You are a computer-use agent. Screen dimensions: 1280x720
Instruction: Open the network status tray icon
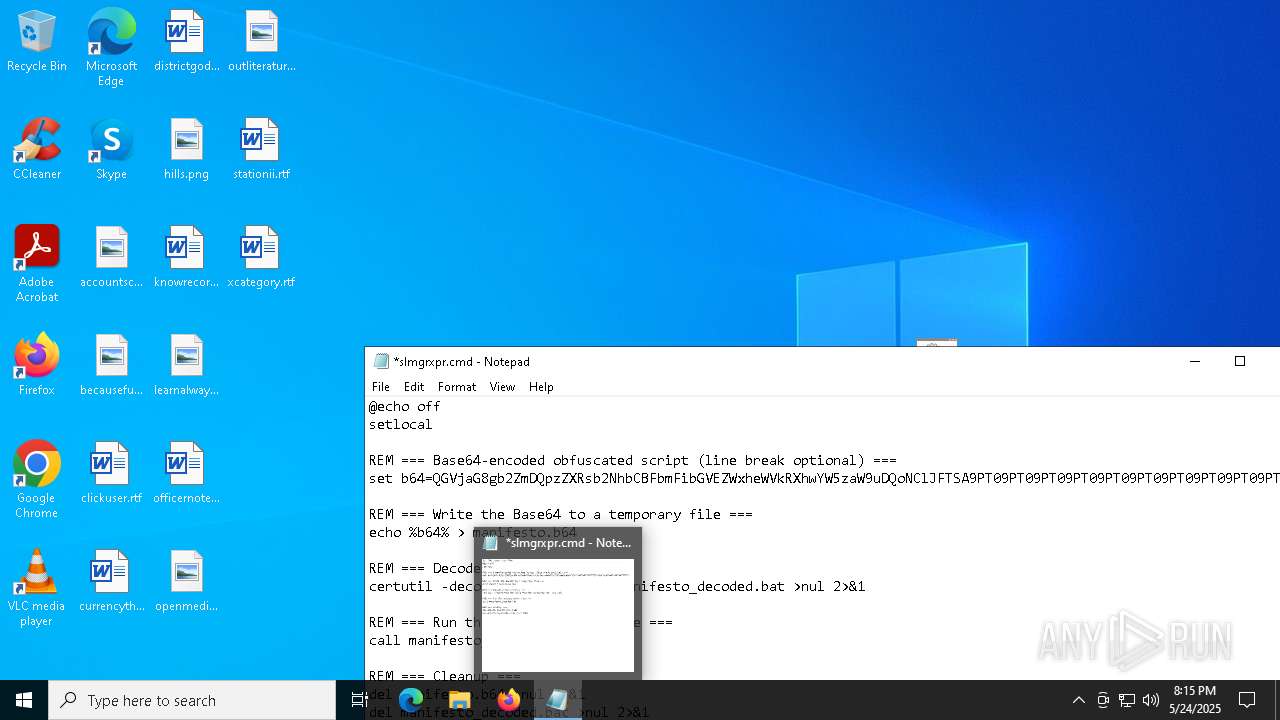(x=1127, y=700)
